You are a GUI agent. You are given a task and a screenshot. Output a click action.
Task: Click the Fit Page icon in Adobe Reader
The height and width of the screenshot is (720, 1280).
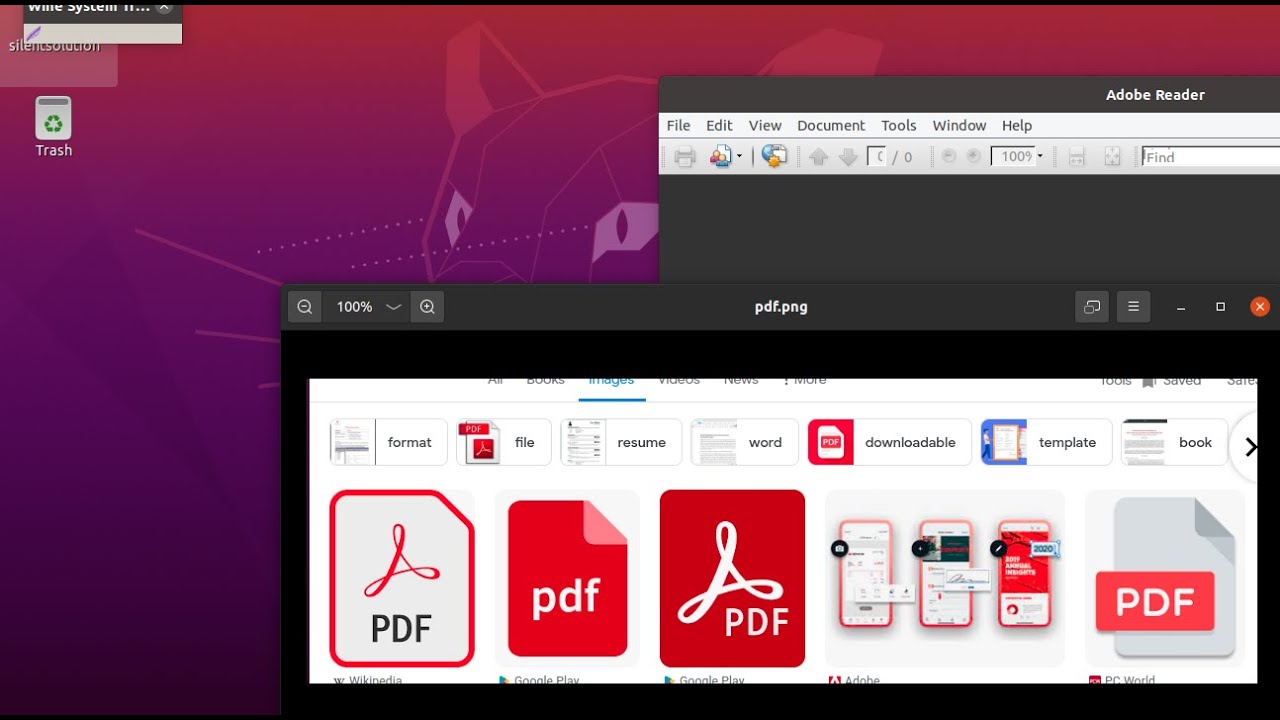tap(1112, 156)
